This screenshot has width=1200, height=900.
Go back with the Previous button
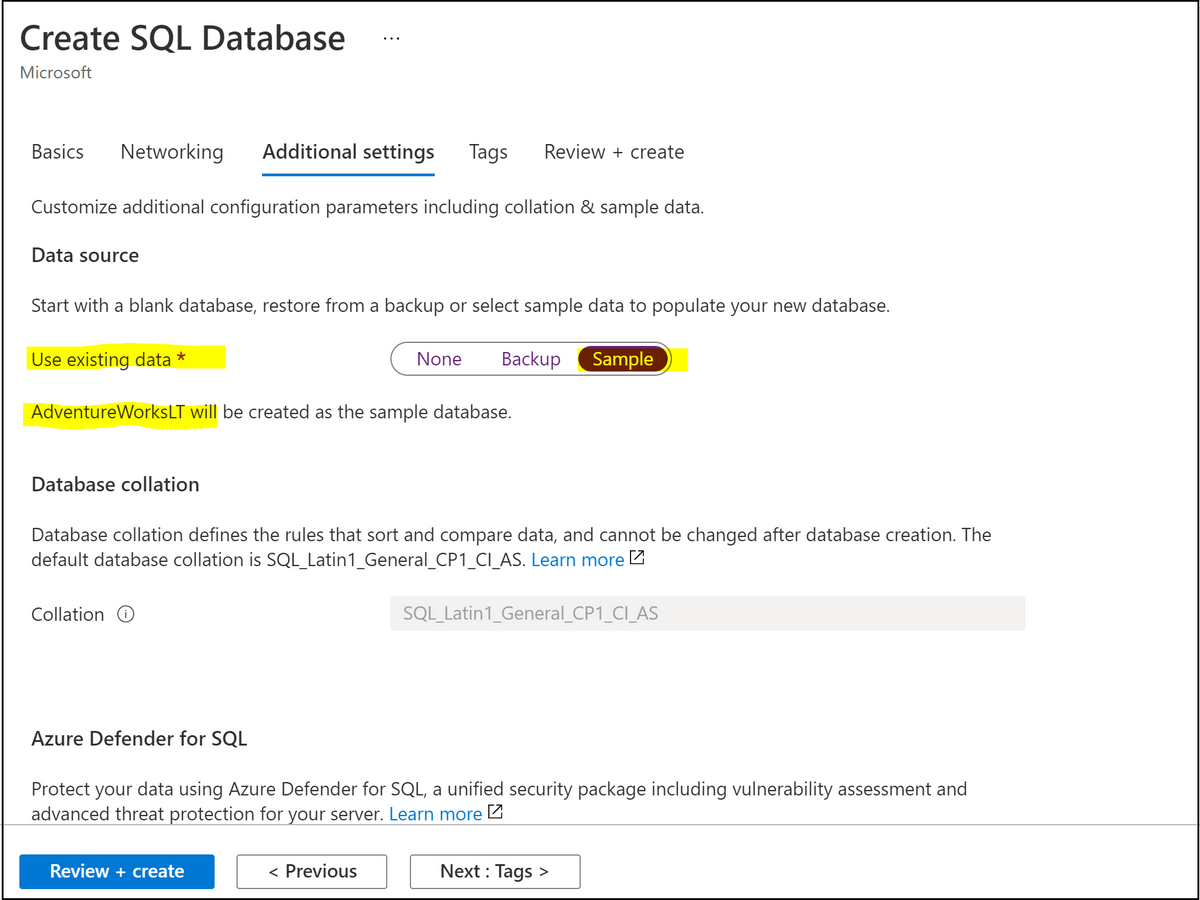click(312, 871)
